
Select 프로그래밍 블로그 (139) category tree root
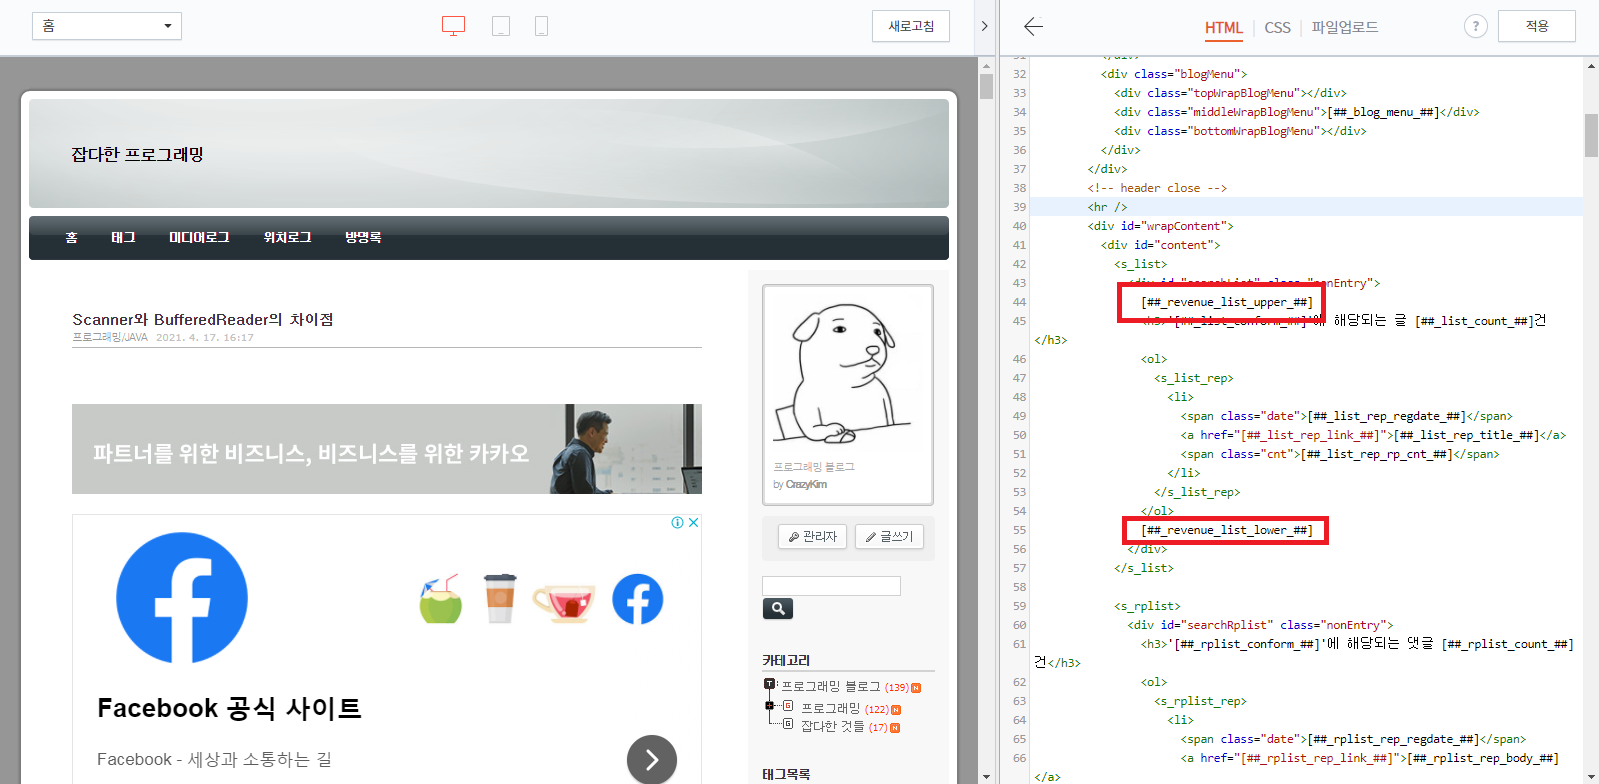[x=845, y=687]
